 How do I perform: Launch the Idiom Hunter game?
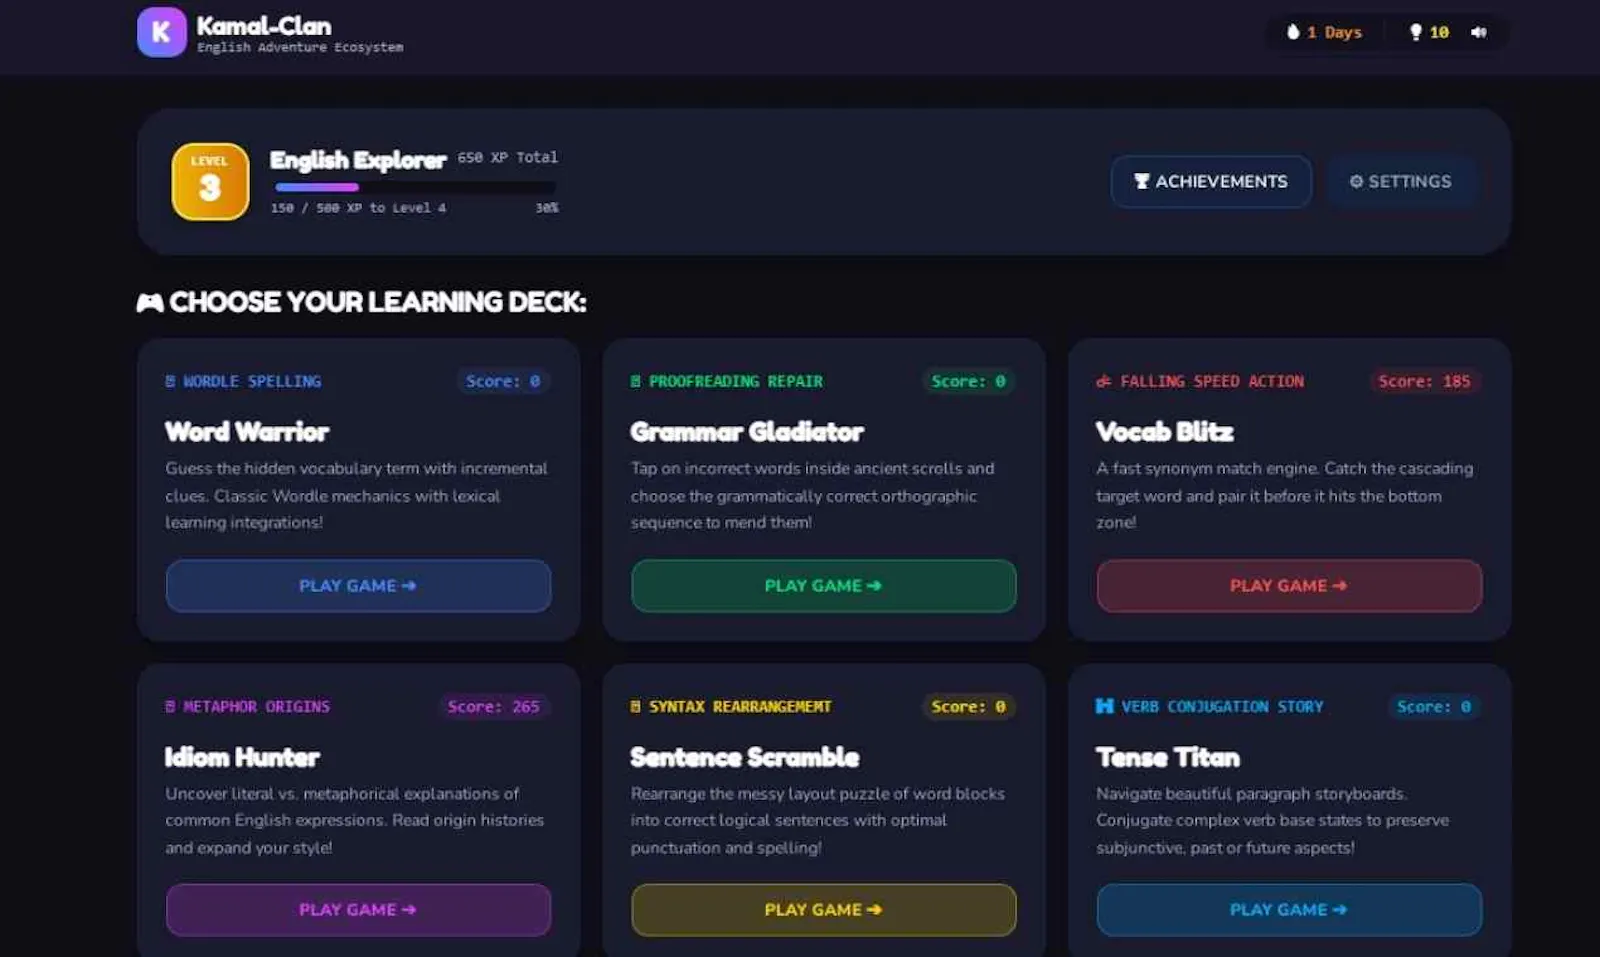[x=358, y=910]
